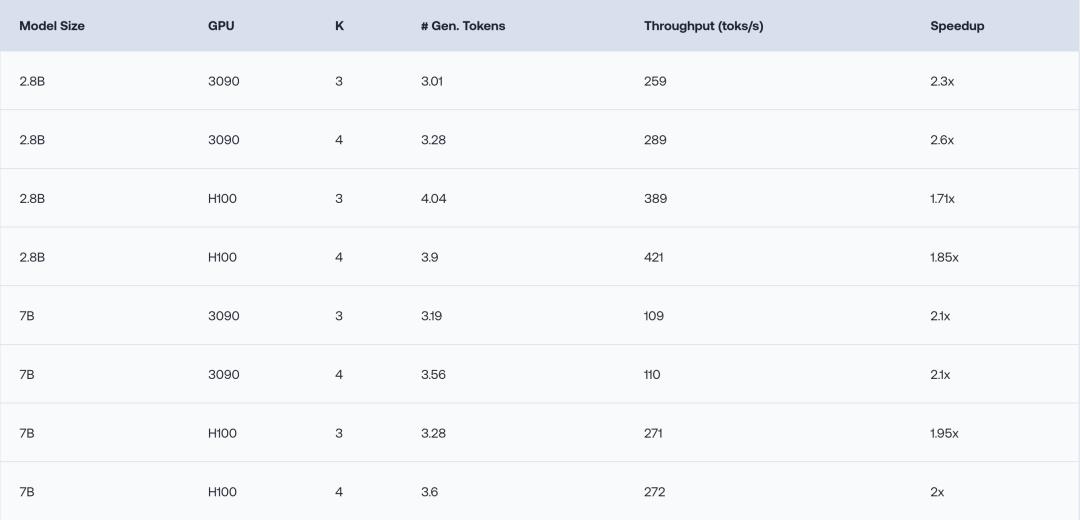Select the 3.19 generated tokens cell
Screen dimensions: 1080x520
(431, 316)
